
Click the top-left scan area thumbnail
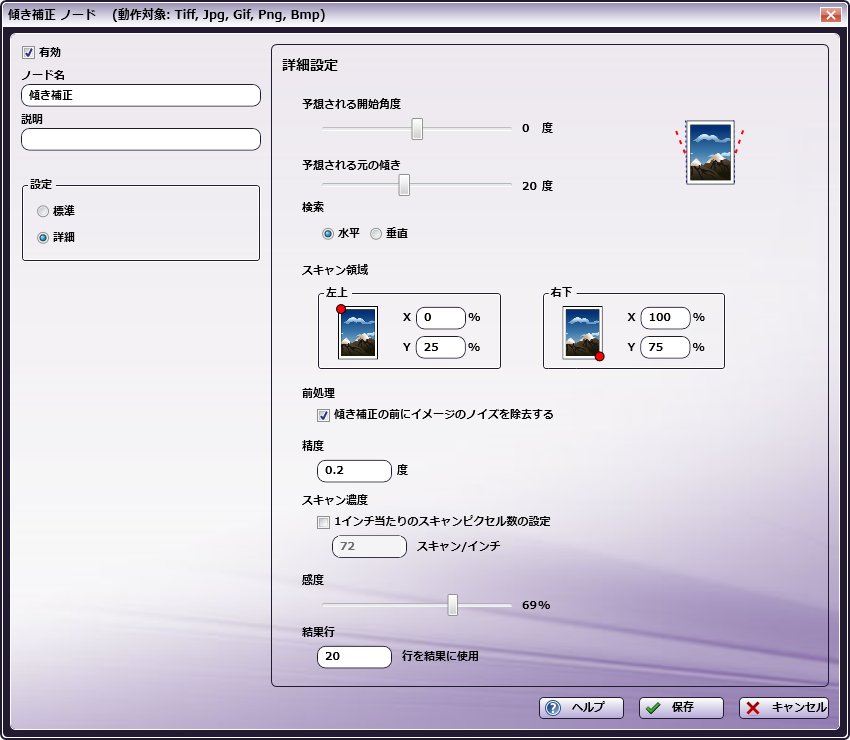pos(358,332)
